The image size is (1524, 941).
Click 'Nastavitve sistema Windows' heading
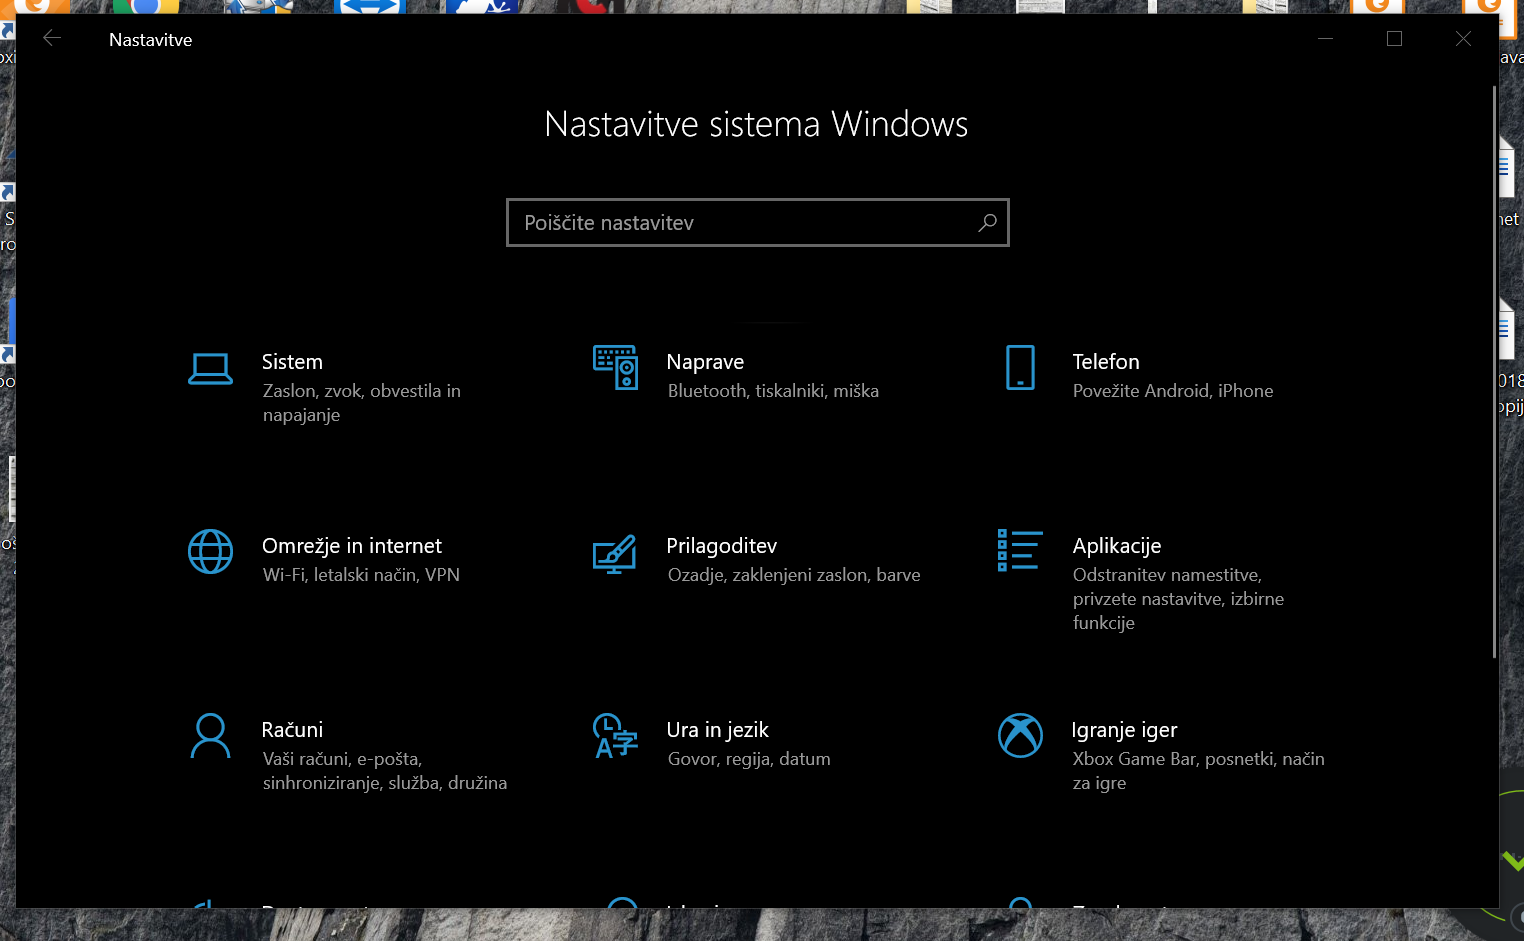(756, 124)
